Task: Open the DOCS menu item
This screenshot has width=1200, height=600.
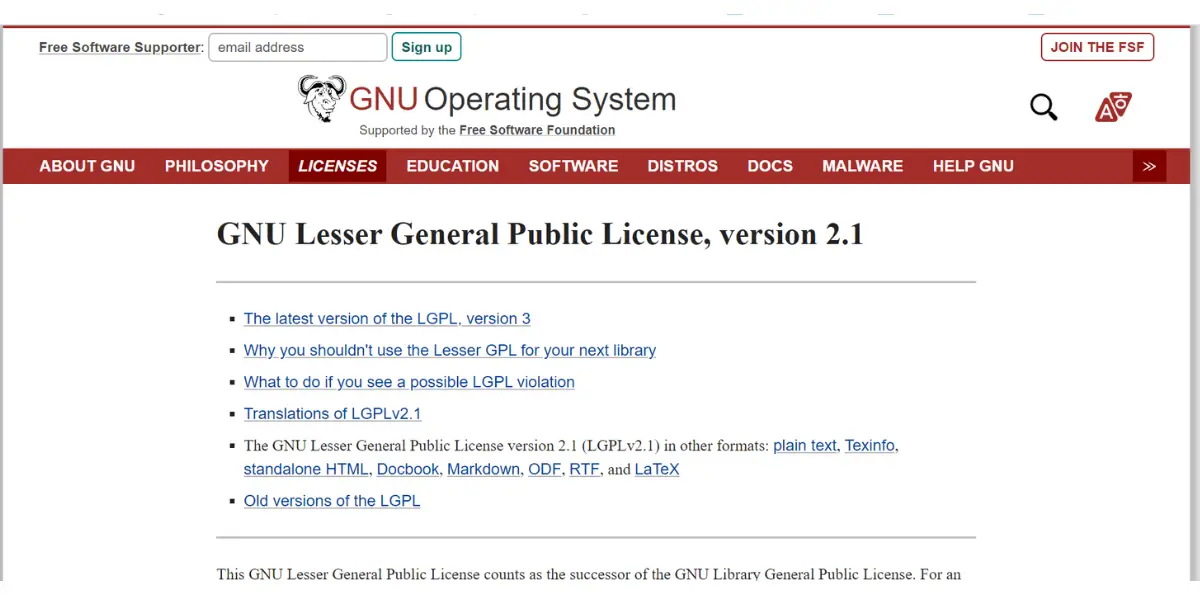Action: click(770, 166)
